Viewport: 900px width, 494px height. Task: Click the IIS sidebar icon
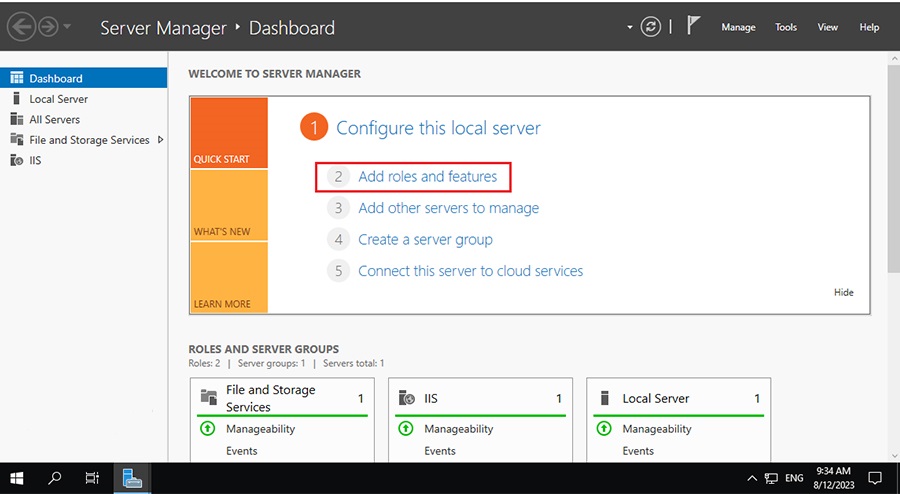(17, 160)
